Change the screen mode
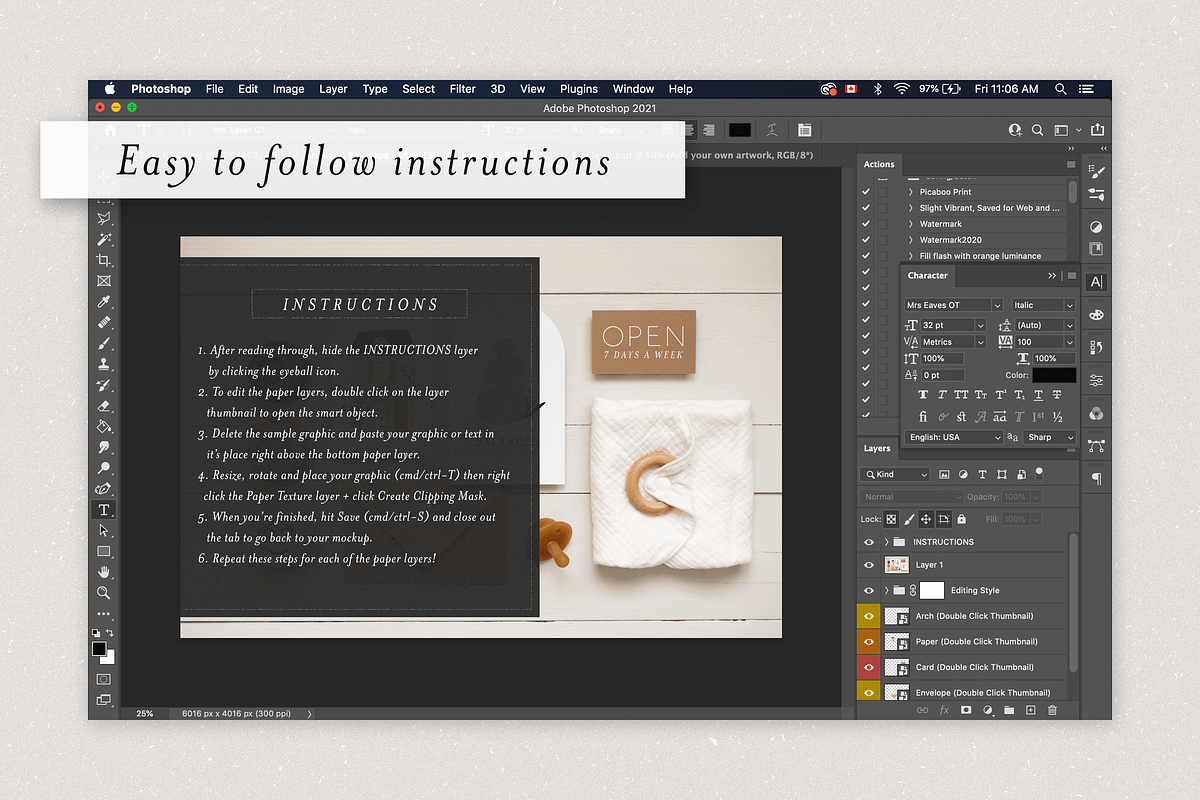1200x800 pixels. click(104, 701)
